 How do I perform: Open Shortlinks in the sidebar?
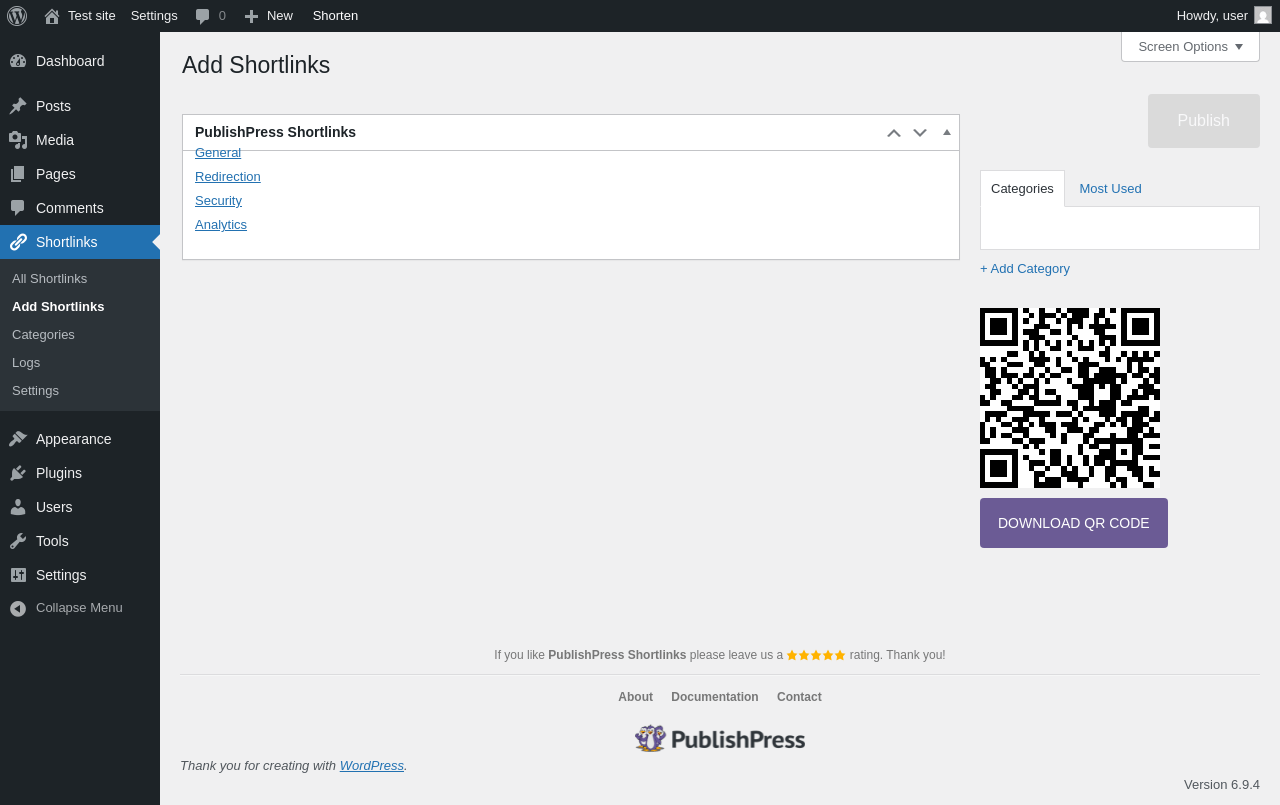pos(80,242)
